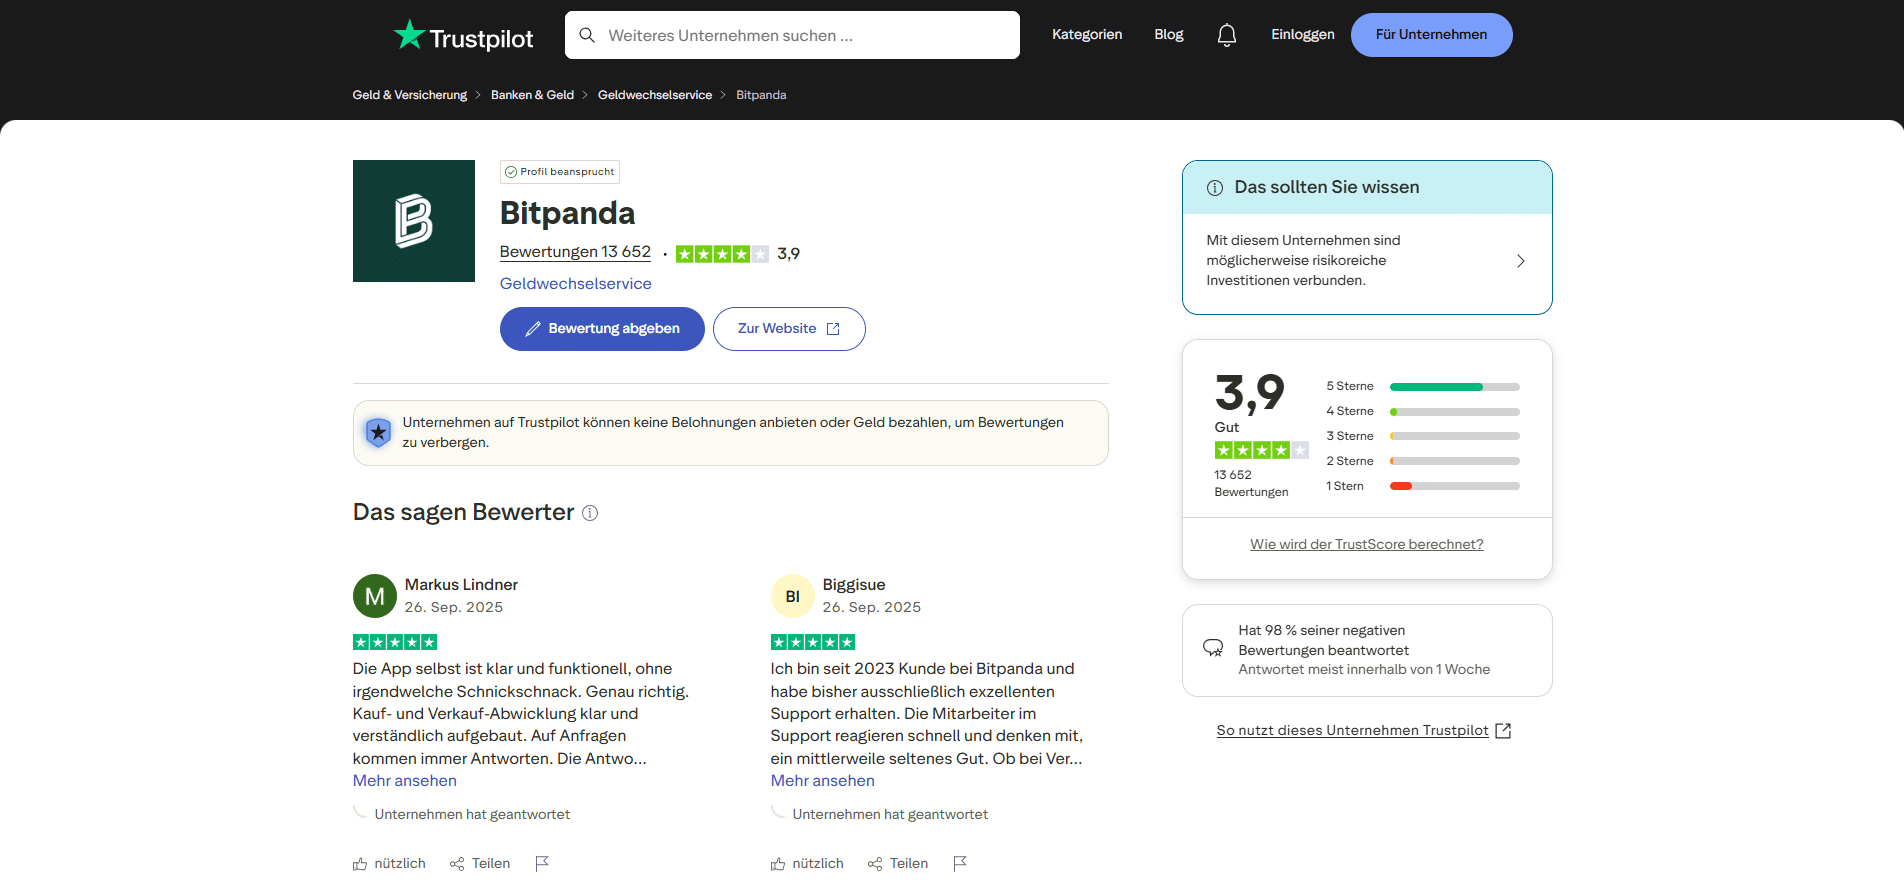This screenshot has width=1904, height=888.
Task: Show company reply under Biggisue's review
Action: [890, 815]
